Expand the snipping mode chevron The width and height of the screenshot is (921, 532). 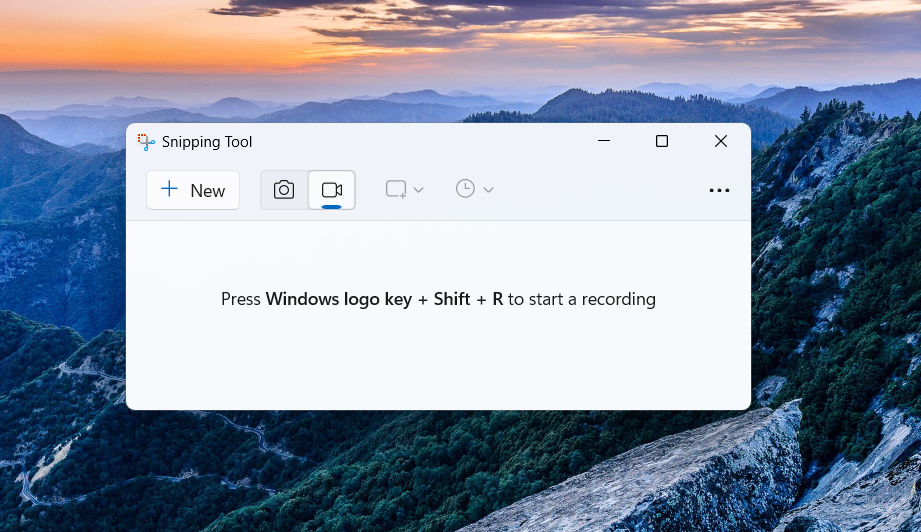click(x=419, y=190)
